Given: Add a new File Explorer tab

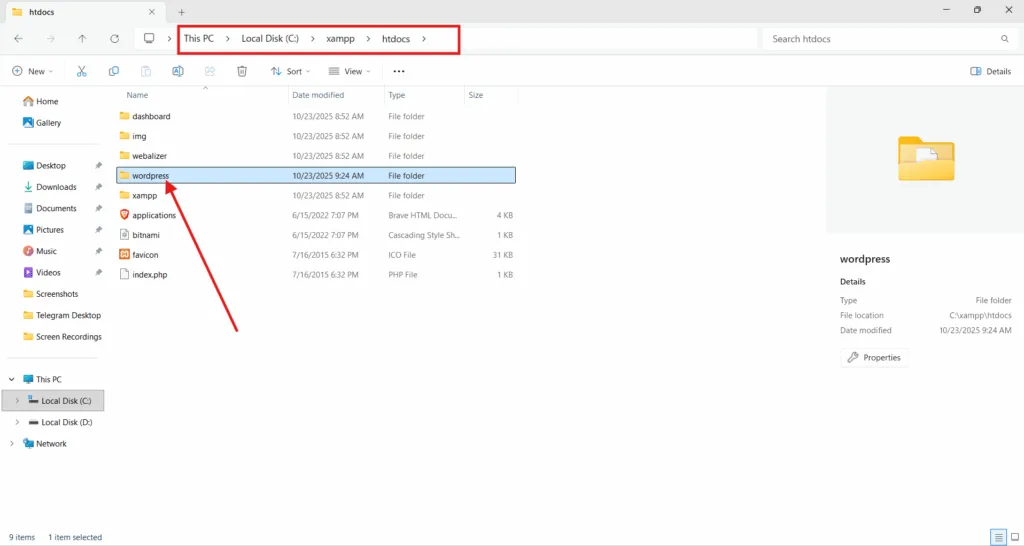Looking at the screenshot, I should click(x=182, y=12).
